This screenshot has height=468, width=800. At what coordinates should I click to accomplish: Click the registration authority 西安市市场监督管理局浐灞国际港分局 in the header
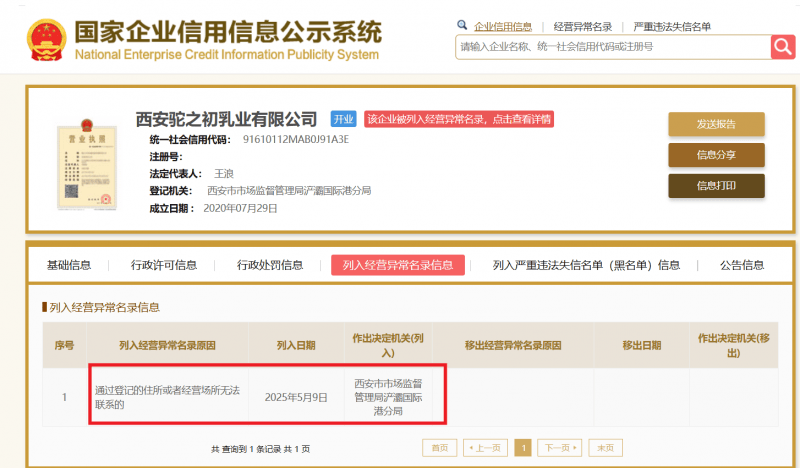tap(289, 191)
